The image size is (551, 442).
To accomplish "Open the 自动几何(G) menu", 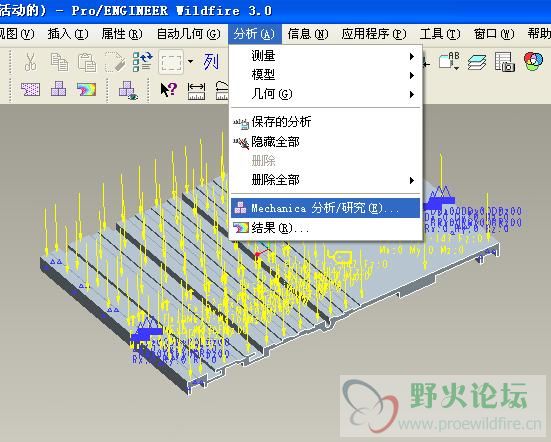I will [188, 34].
